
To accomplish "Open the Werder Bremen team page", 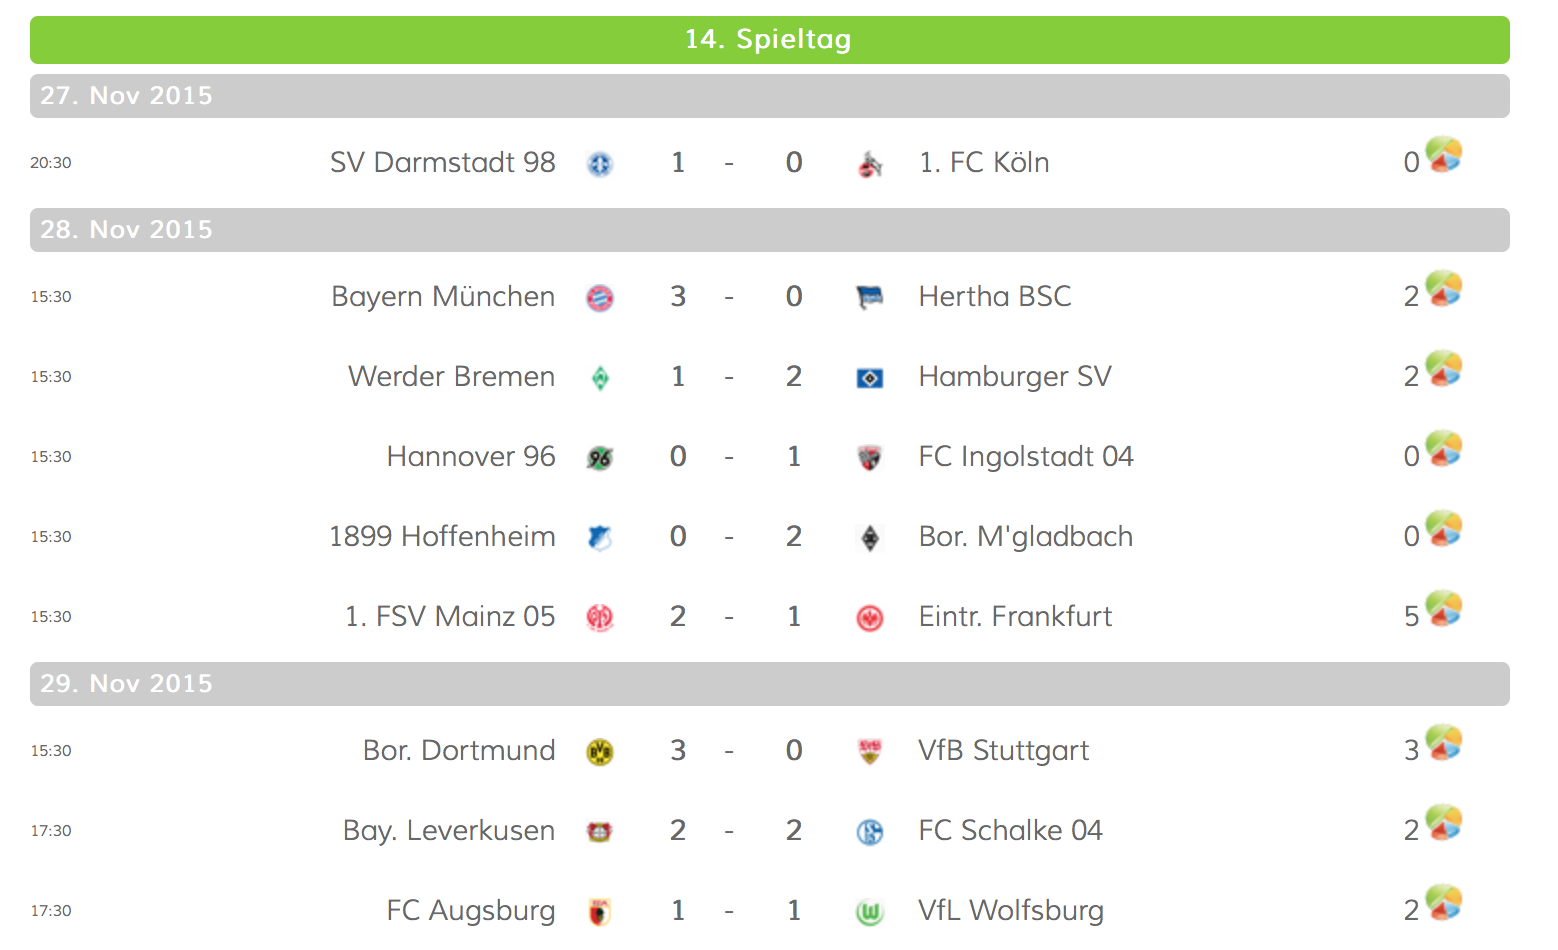I will tap(451, 376).
